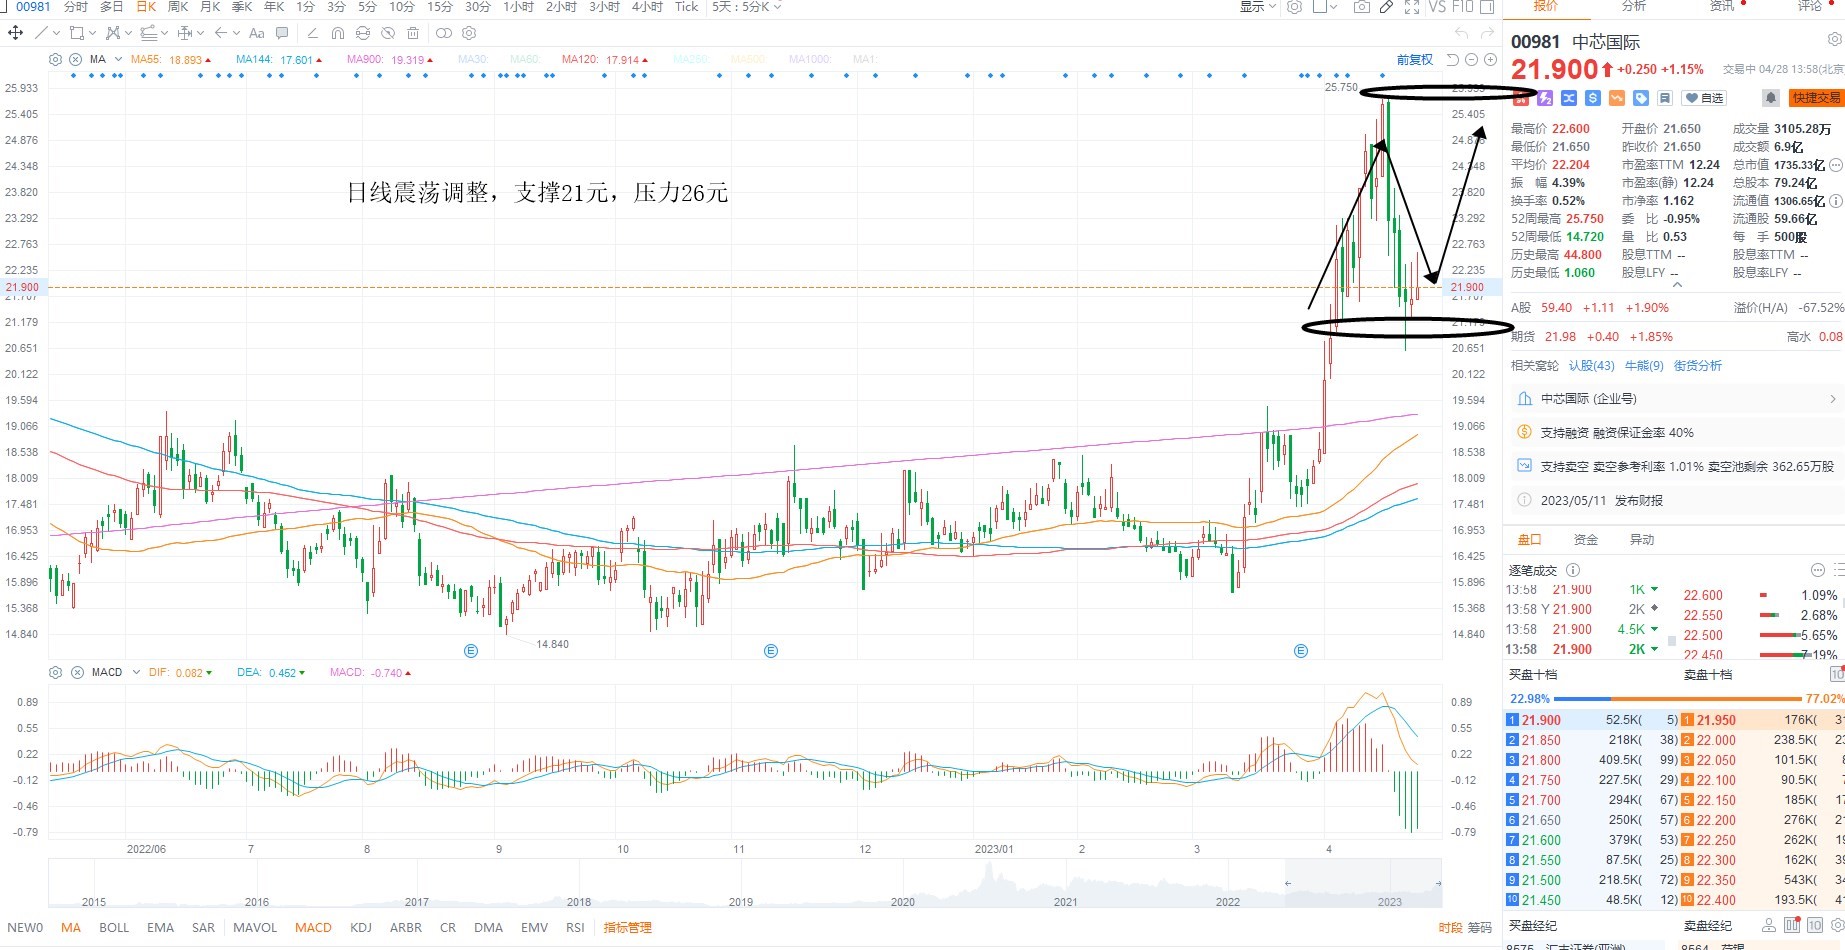Switch to 异动 tab

[1642, 540]
